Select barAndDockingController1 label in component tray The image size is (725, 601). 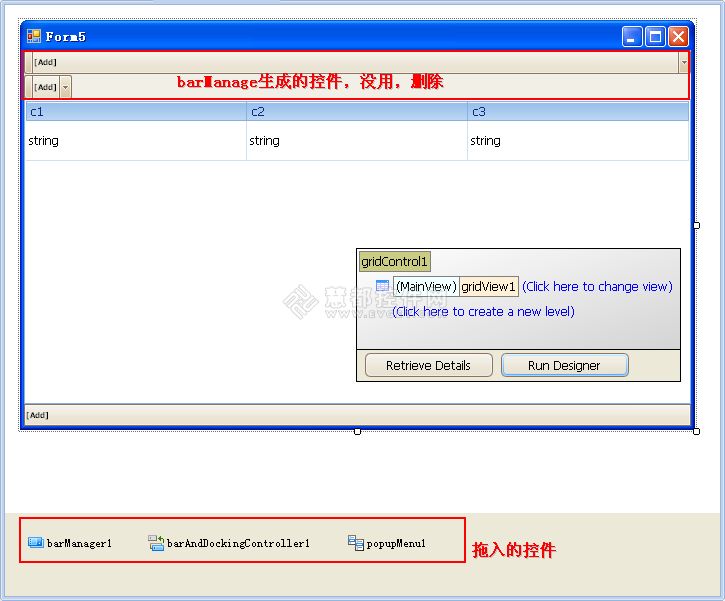tap(238, 543)
